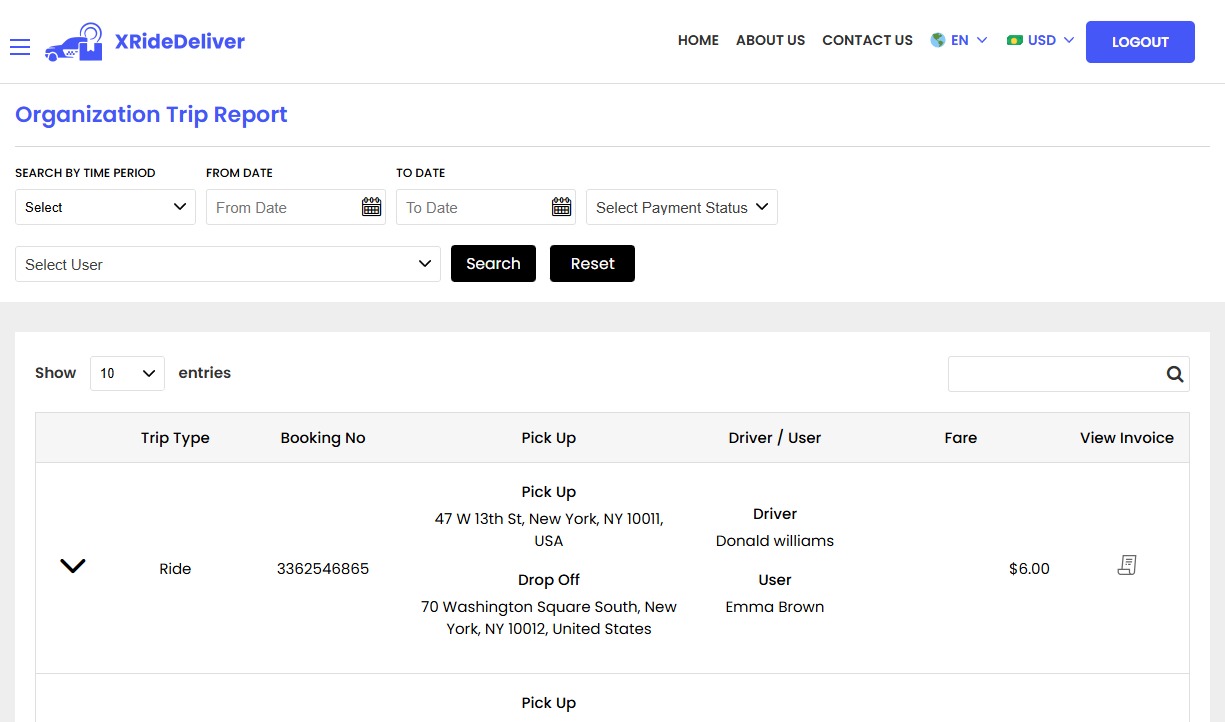
Task: Open the From Date calendar icon
Action: (x=371, y=207)
